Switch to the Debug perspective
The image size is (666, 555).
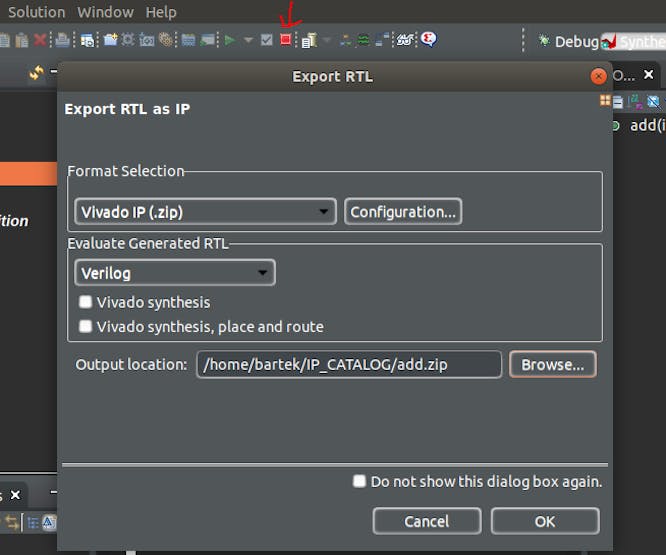568,42
